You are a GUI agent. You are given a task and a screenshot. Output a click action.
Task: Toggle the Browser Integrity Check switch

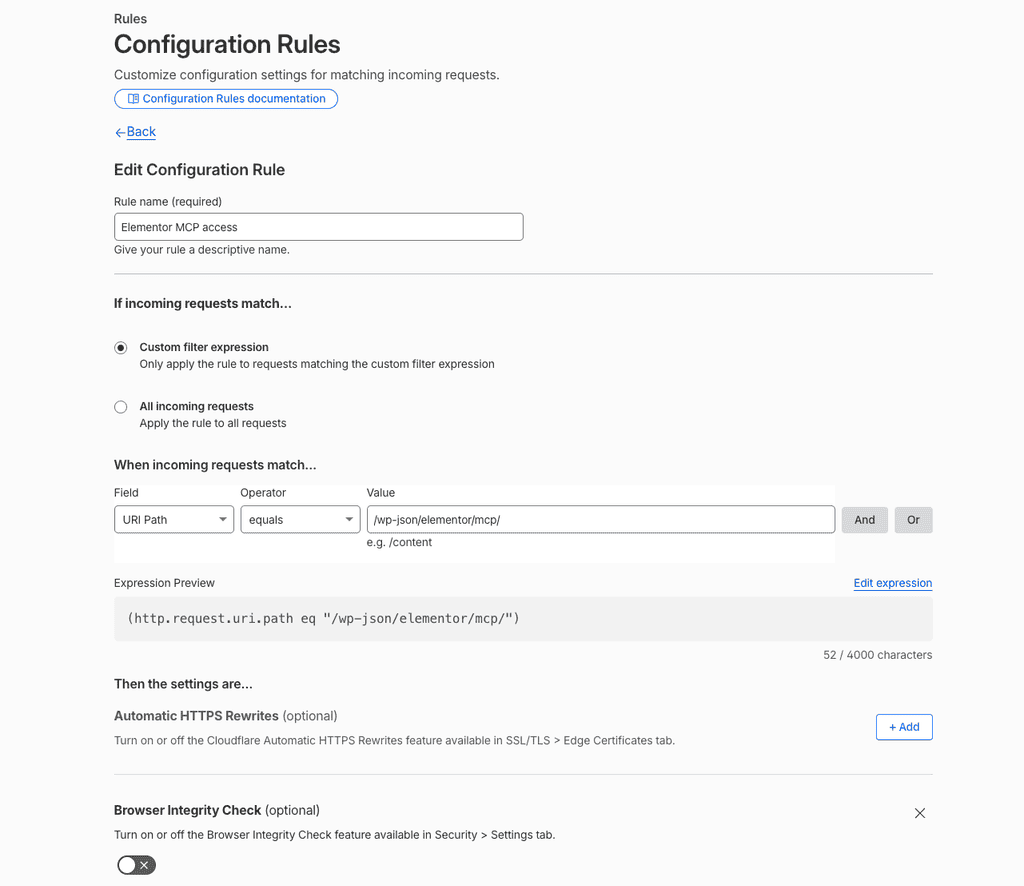click(136, 866)
